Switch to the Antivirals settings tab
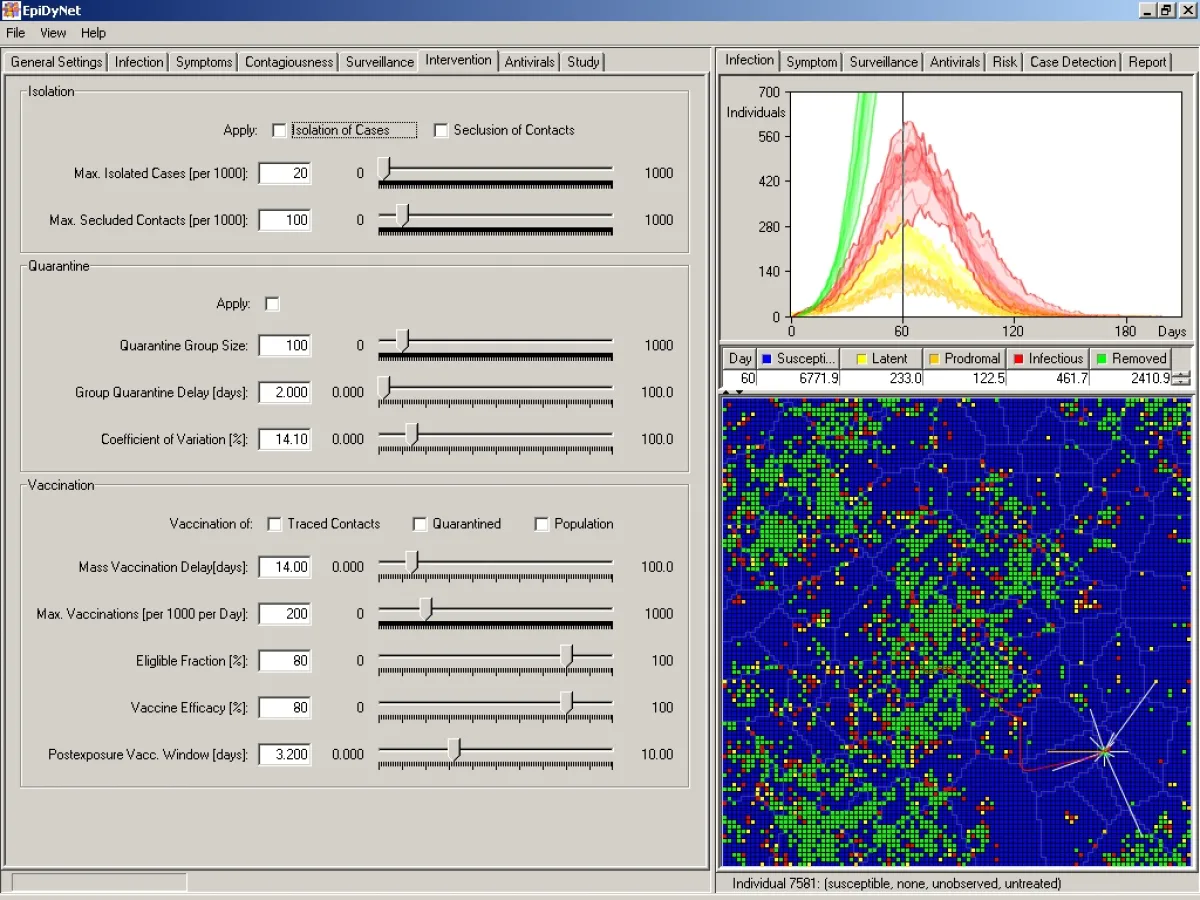The width and height of the screenshot is (1200, 900). point(529,62)
